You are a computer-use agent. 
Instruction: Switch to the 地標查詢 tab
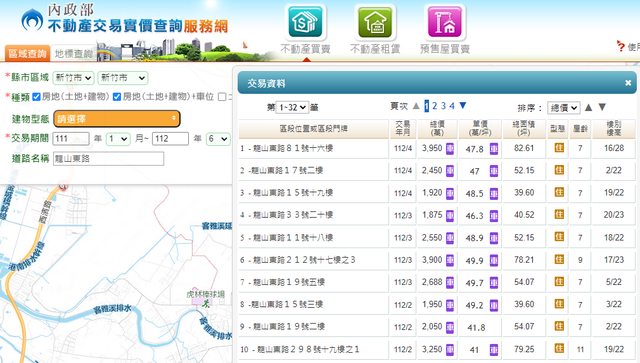pos(74,54)
